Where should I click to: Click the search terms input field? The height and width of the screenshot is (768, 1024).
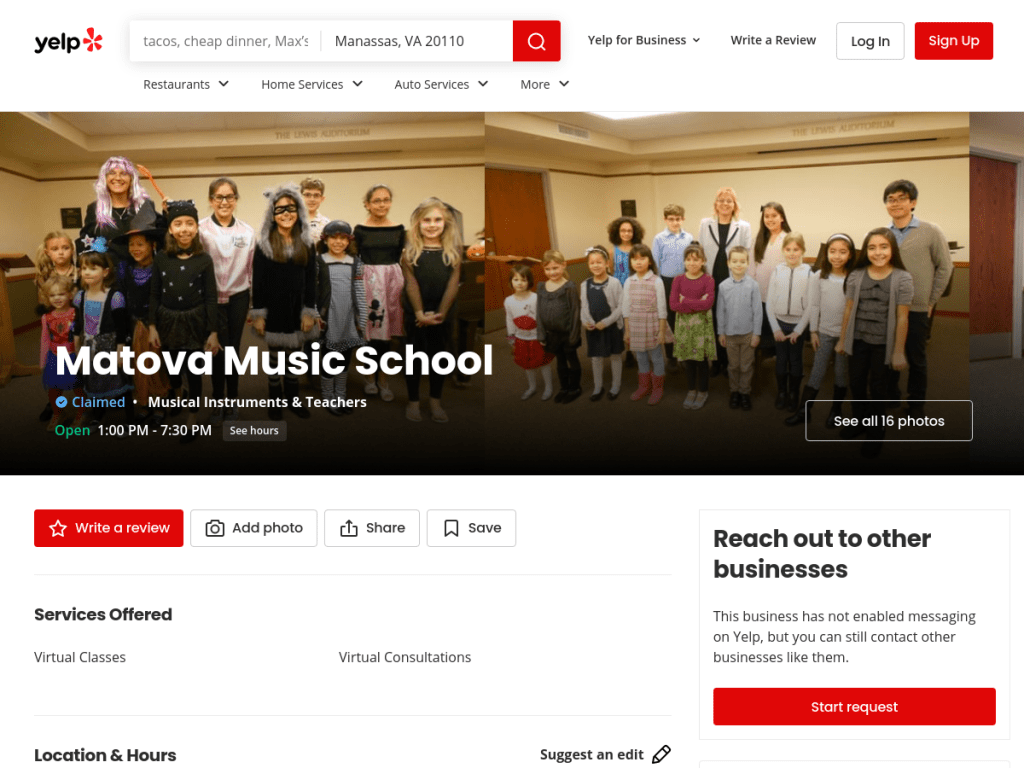pos(226,41)
